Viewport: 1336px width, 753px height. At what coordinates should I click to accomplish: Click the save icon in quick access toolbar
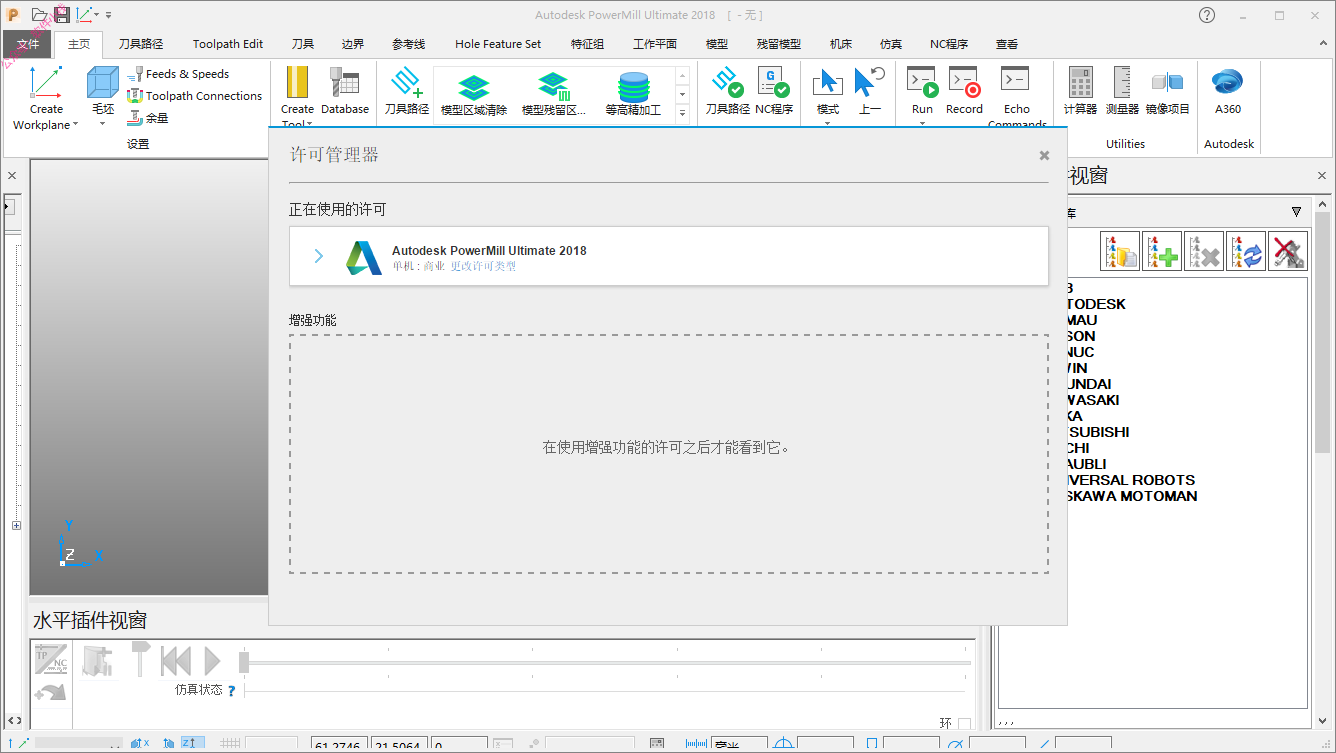pyautogui.click(x=62, y=14)
